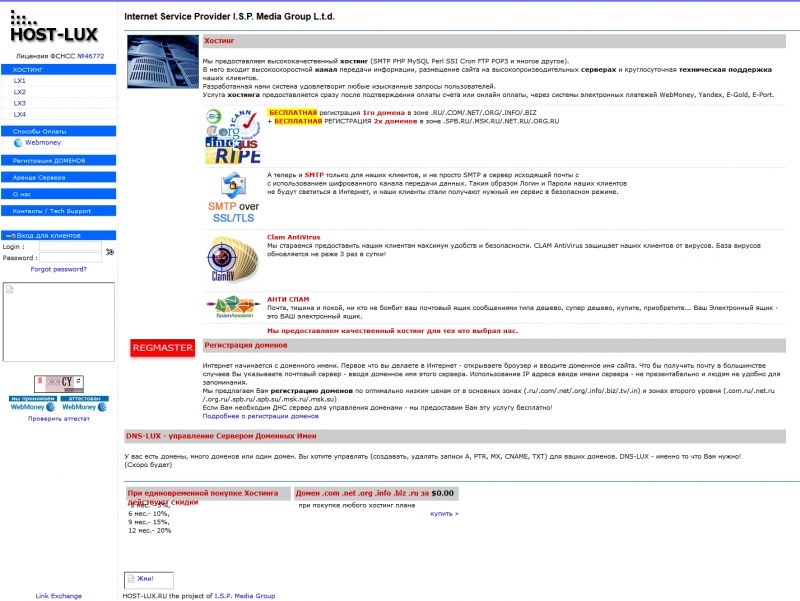The width and height of the screenshot is (800, 601).
Task: Open license number №46772 link
Action: tap(90, 56)
